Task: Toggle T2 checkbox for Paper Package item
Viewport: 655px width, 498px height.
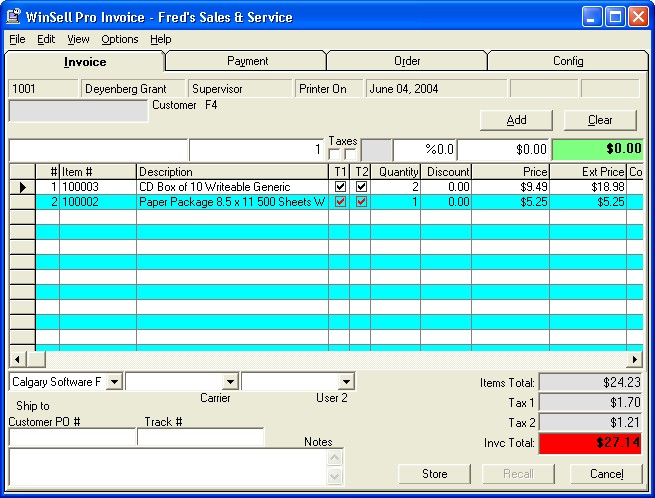Action: click(361, 202)
